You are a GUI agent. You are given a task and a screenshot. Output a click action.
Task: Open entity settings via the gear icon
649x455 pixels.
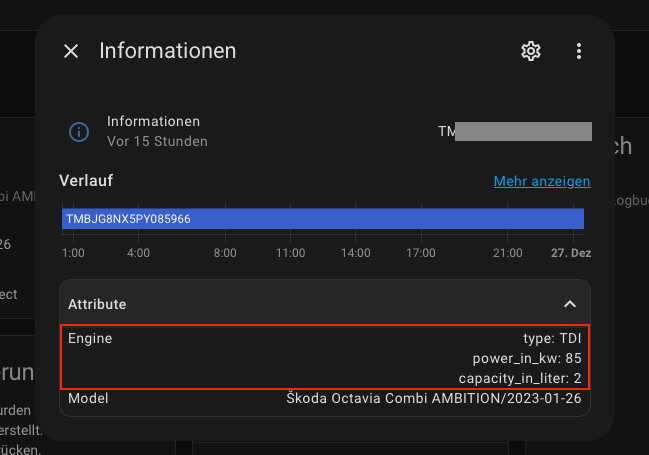click(x=531, y=51)
